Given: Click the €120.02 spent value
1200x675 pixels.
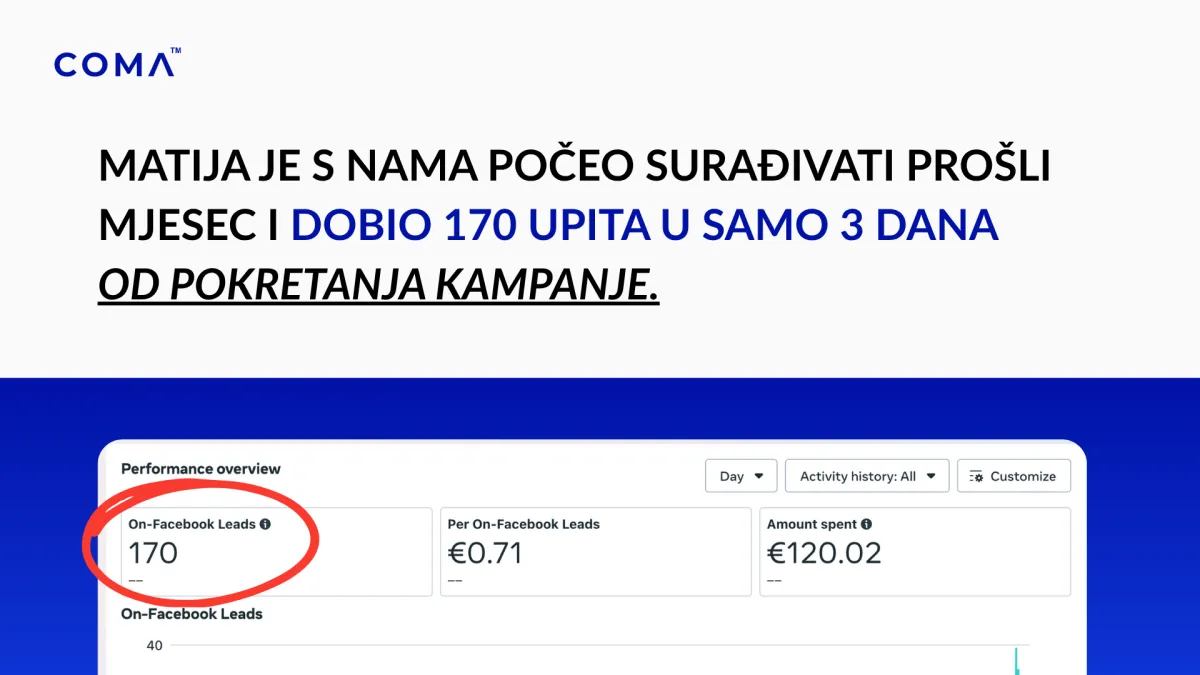Looking at the screenshot, I should click(824, 553).
